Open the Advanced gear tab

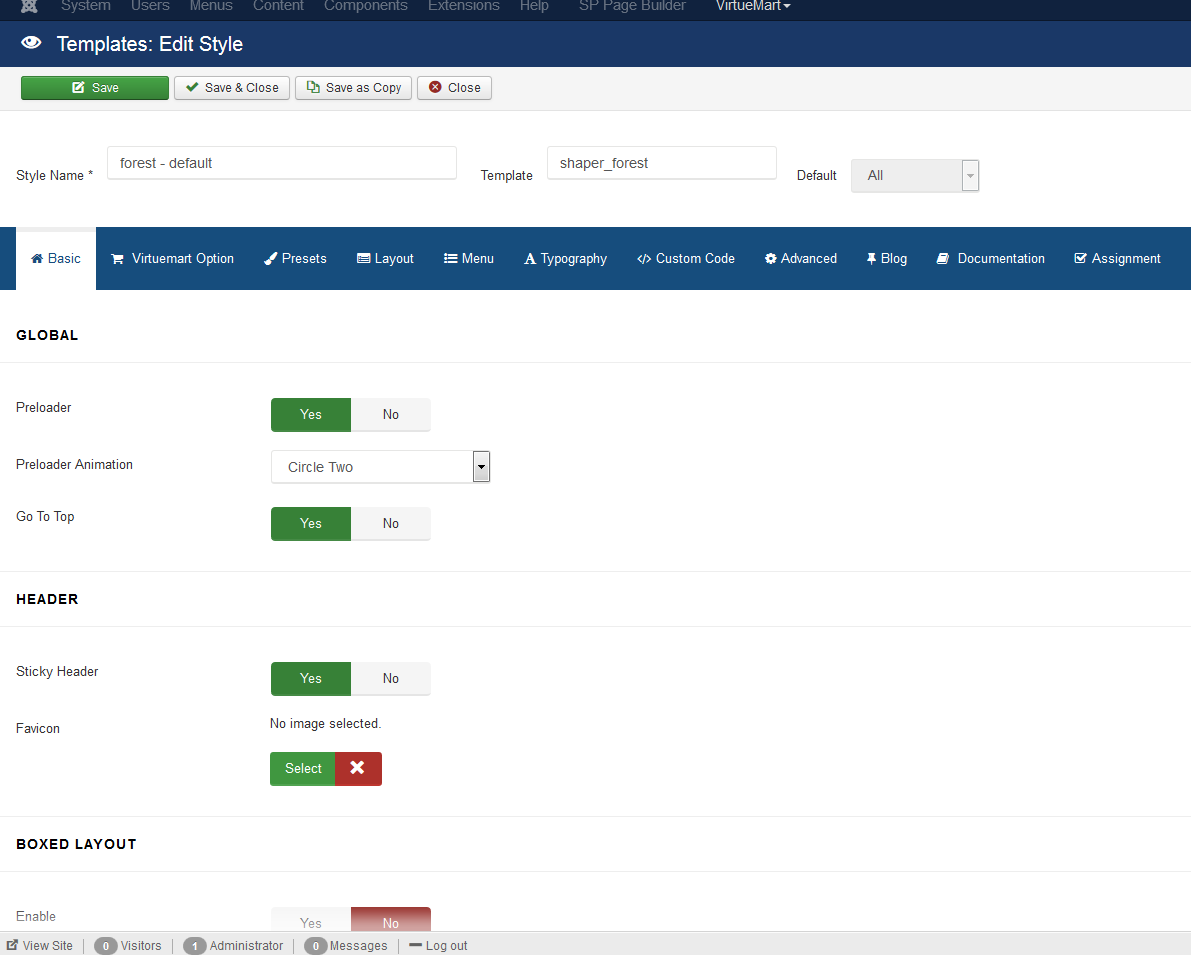800,258
